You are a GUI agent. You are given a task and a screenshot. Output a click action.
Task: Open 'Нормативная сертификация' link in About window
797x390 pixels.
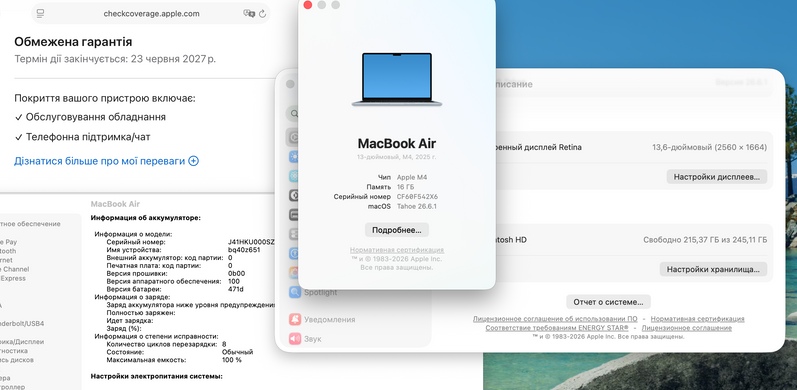tap(396, 250)
